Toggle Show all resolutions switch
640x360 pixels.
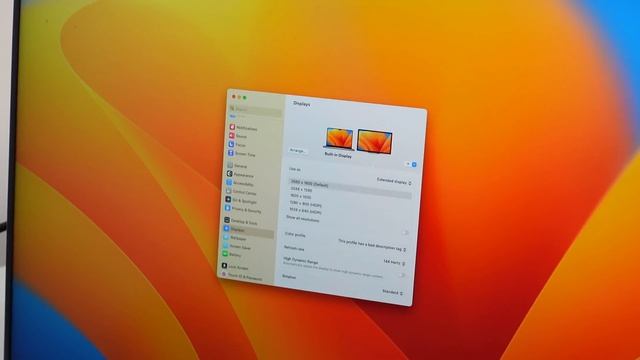(x=404, y=232)
